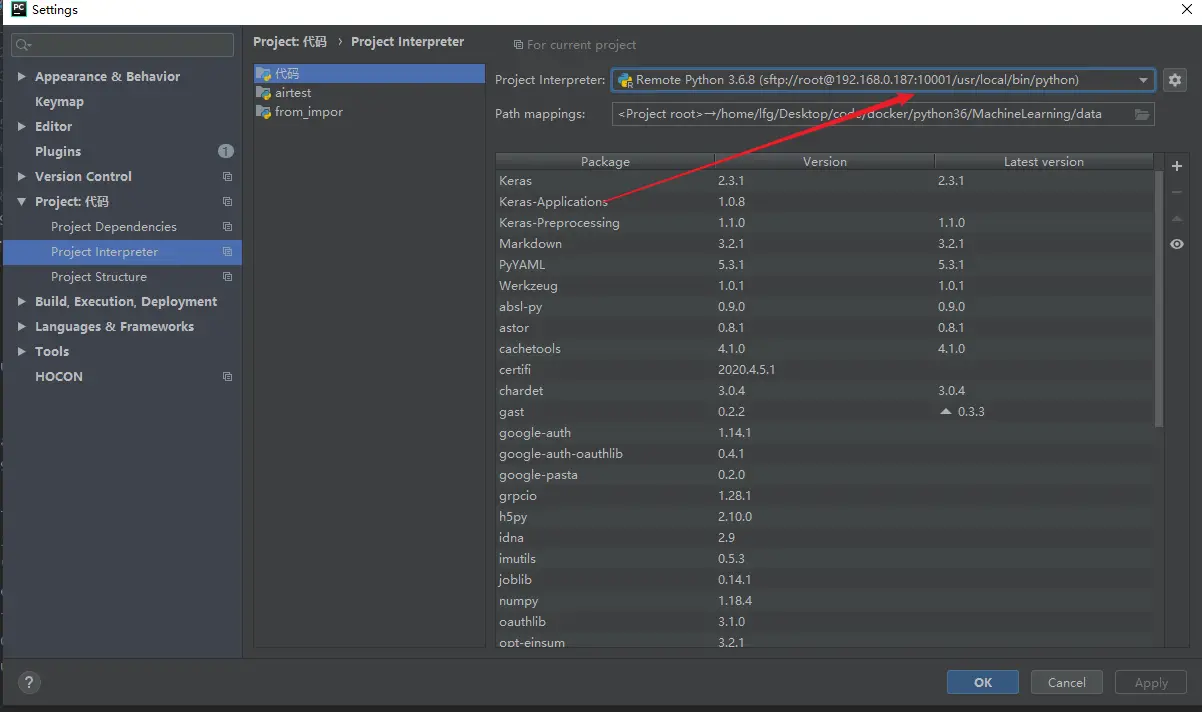Viewport: 1202px width, 712px height.
Task: Click the upgrade package arrow icon
Action: tap(1177, 218)
